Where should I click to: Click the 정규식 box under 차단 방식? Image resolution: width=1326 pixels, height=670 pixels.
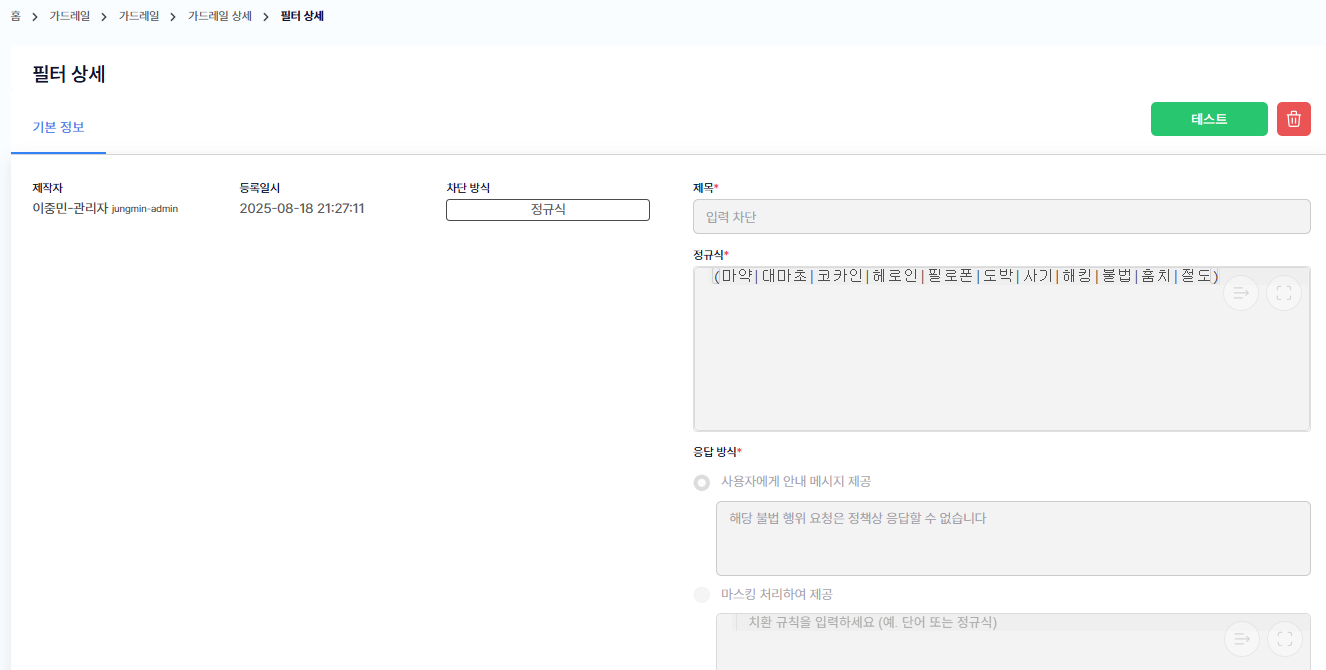click(547, 210)
